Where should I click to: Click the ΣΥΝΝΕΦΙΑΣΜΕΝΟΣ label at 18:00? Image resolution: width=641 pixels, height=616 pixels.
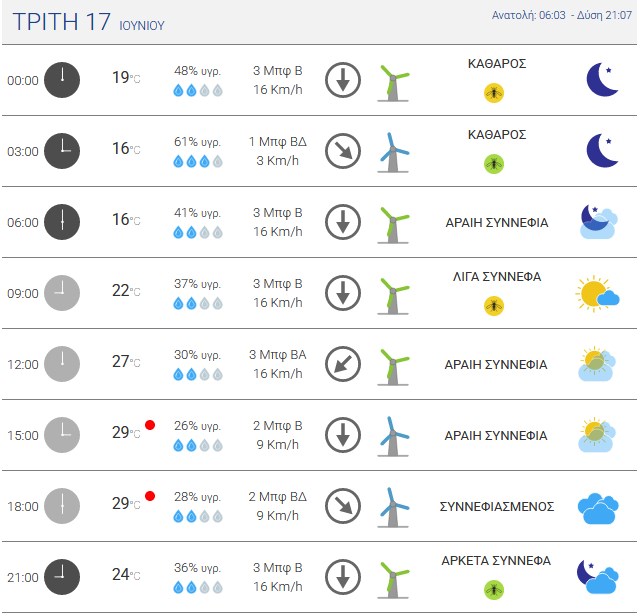click(497, 506)
